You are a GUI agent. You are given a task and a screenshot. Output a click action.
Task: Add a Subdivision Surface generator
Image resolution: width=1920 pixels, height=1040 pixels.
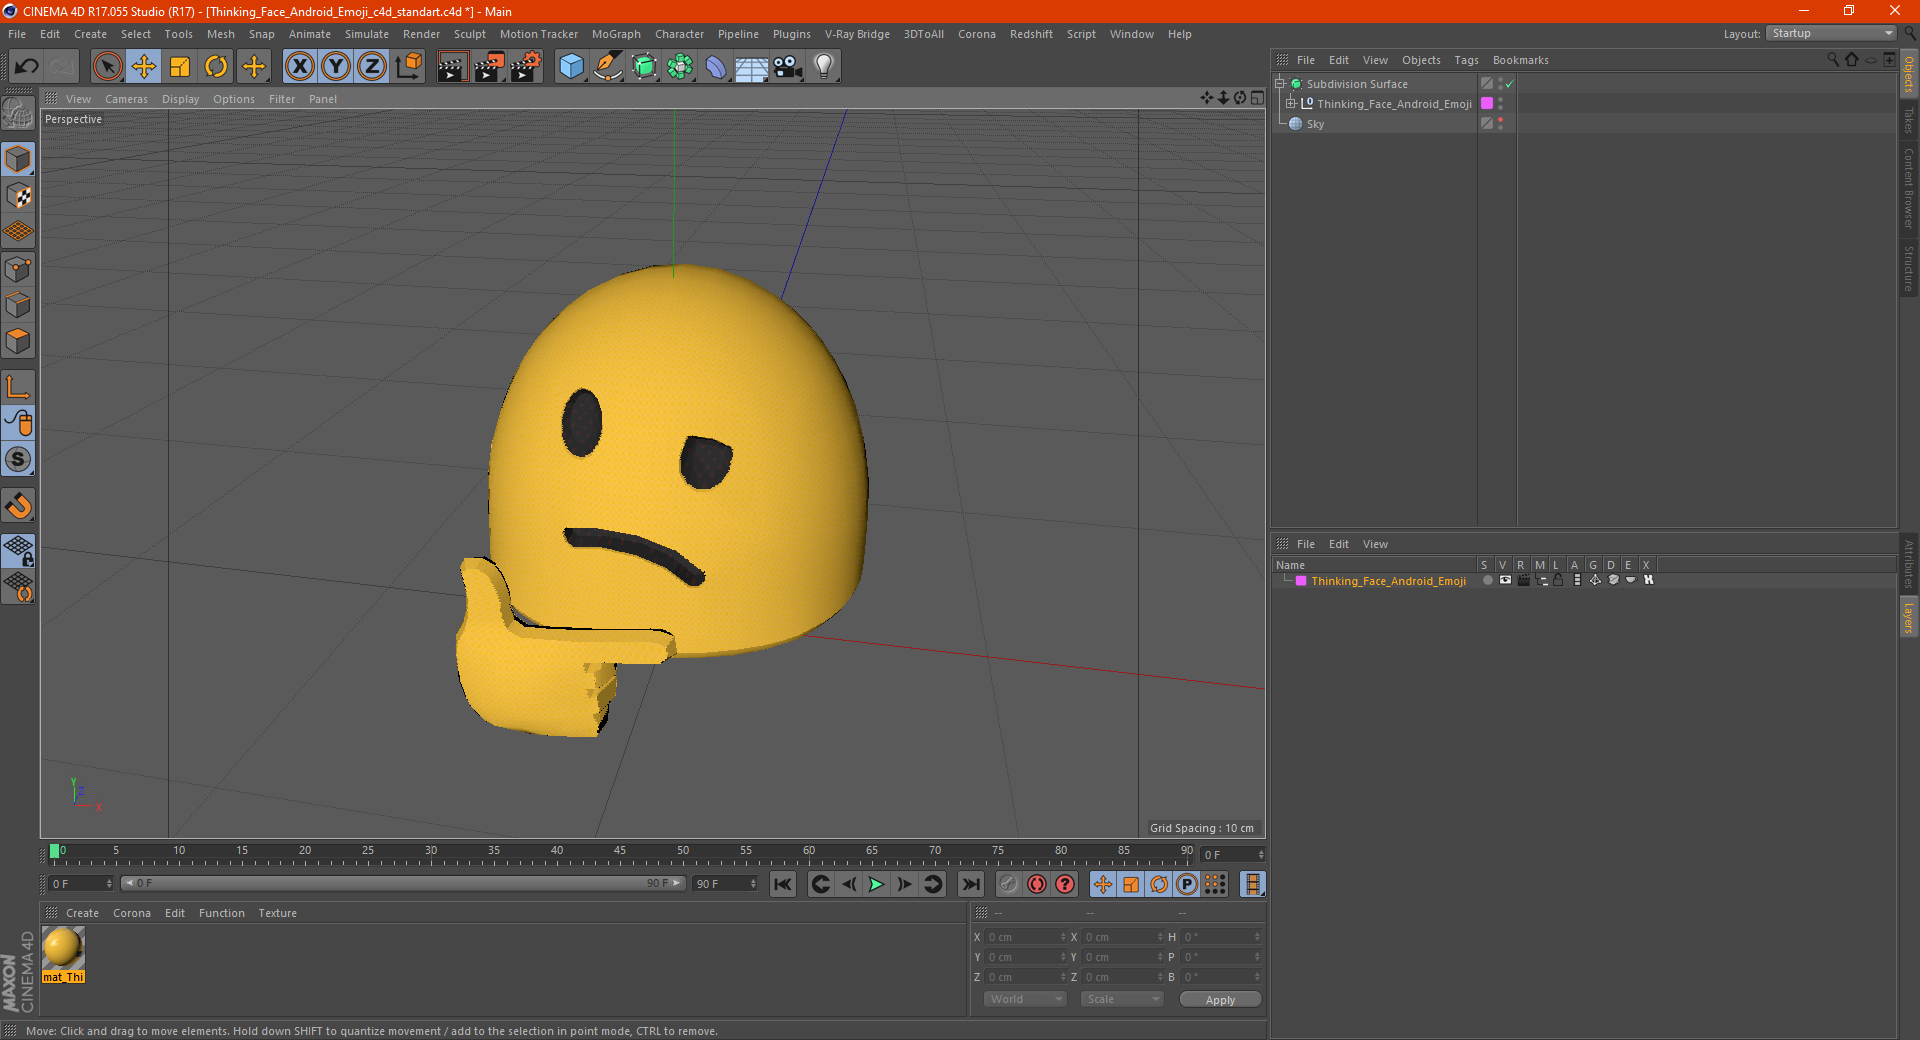point(644,67)
